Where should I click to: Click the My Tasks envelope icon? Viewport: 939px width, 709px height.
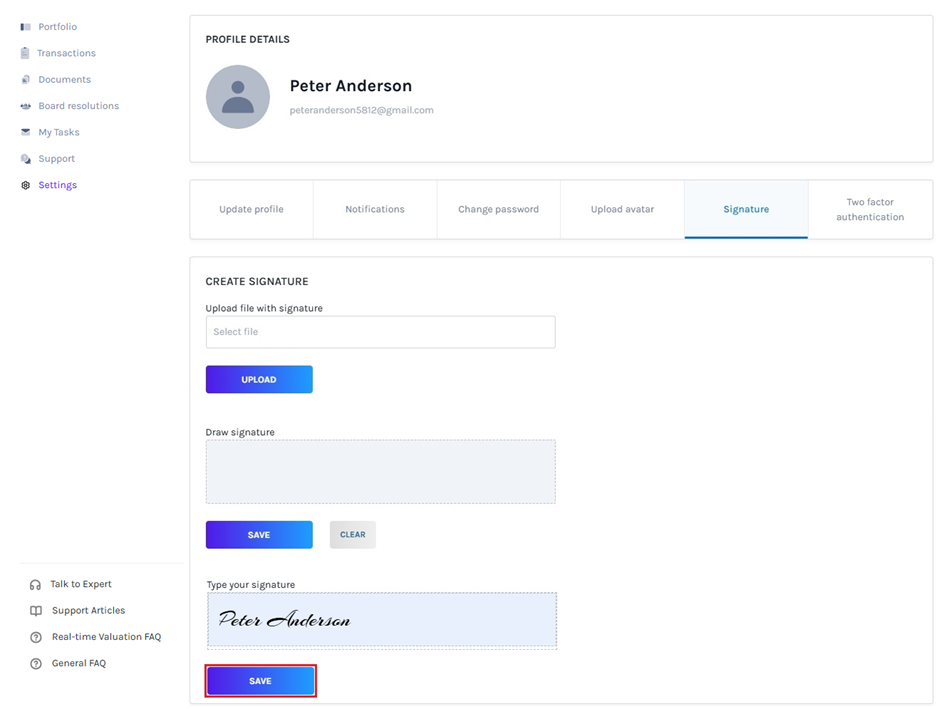click(25, 132)
